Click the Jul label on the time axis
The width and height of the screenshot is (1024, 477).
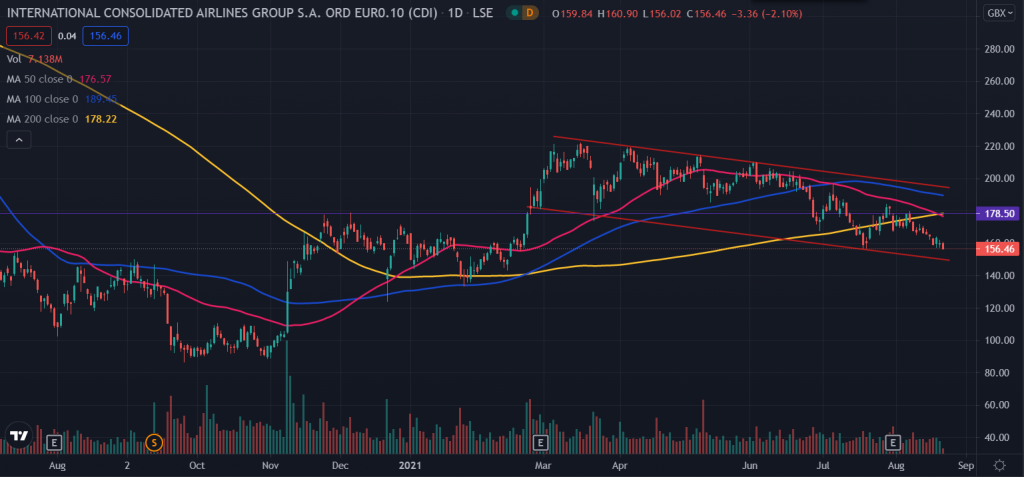823,466
